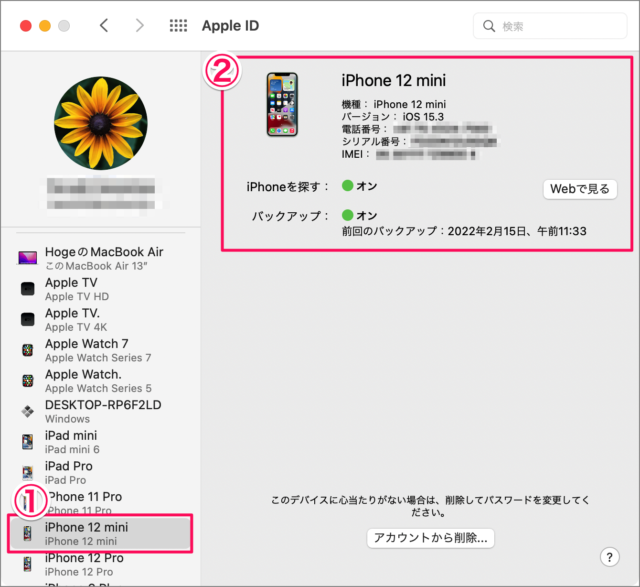This screenshot has width=640, height=587.
Task: Close the Apple ID window
Action: point(26,26)
